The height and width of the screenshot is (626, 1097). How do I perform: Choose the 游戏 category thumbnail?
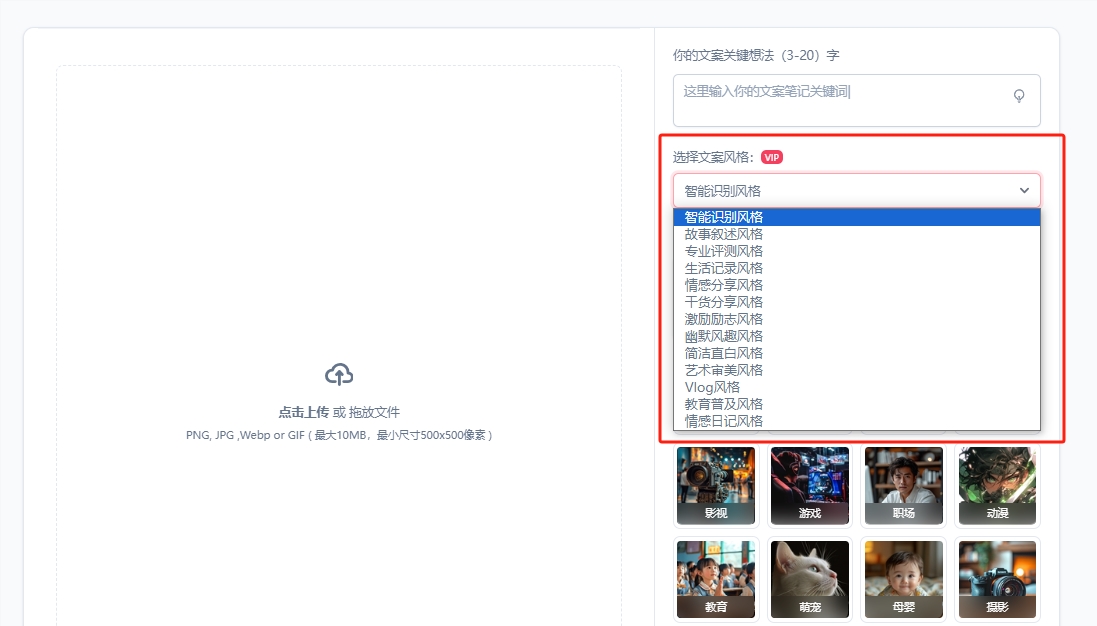(x=809, y=486)
